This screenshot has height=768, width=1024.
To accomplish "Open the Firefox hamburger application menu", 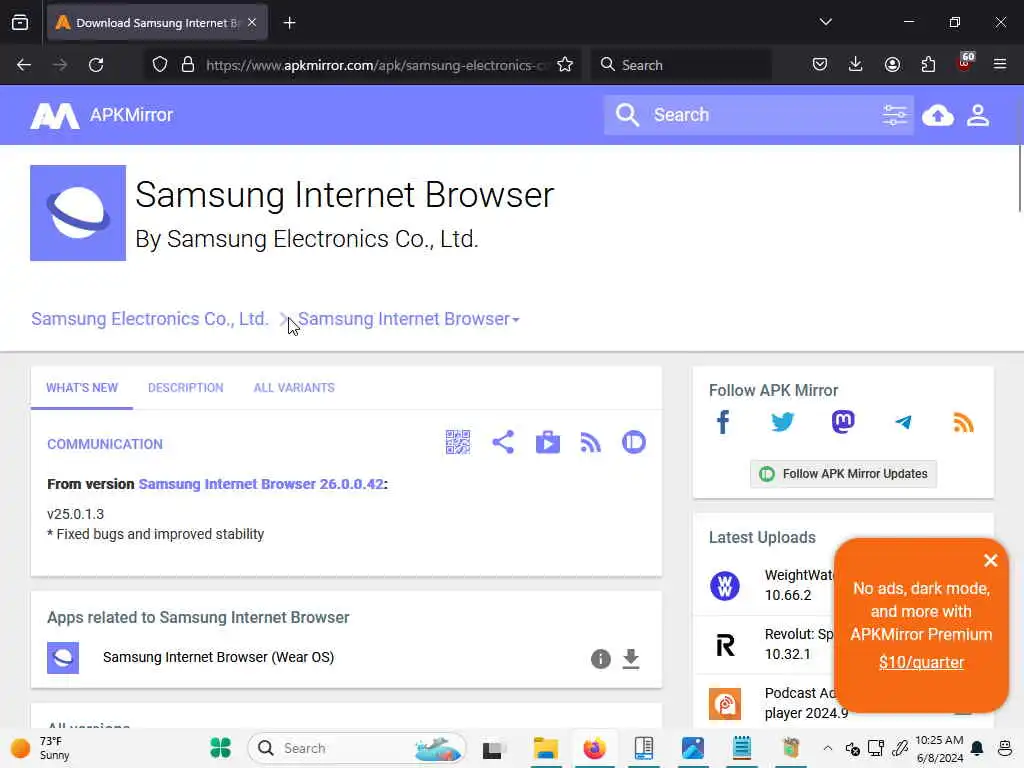I will point(1000,64).
